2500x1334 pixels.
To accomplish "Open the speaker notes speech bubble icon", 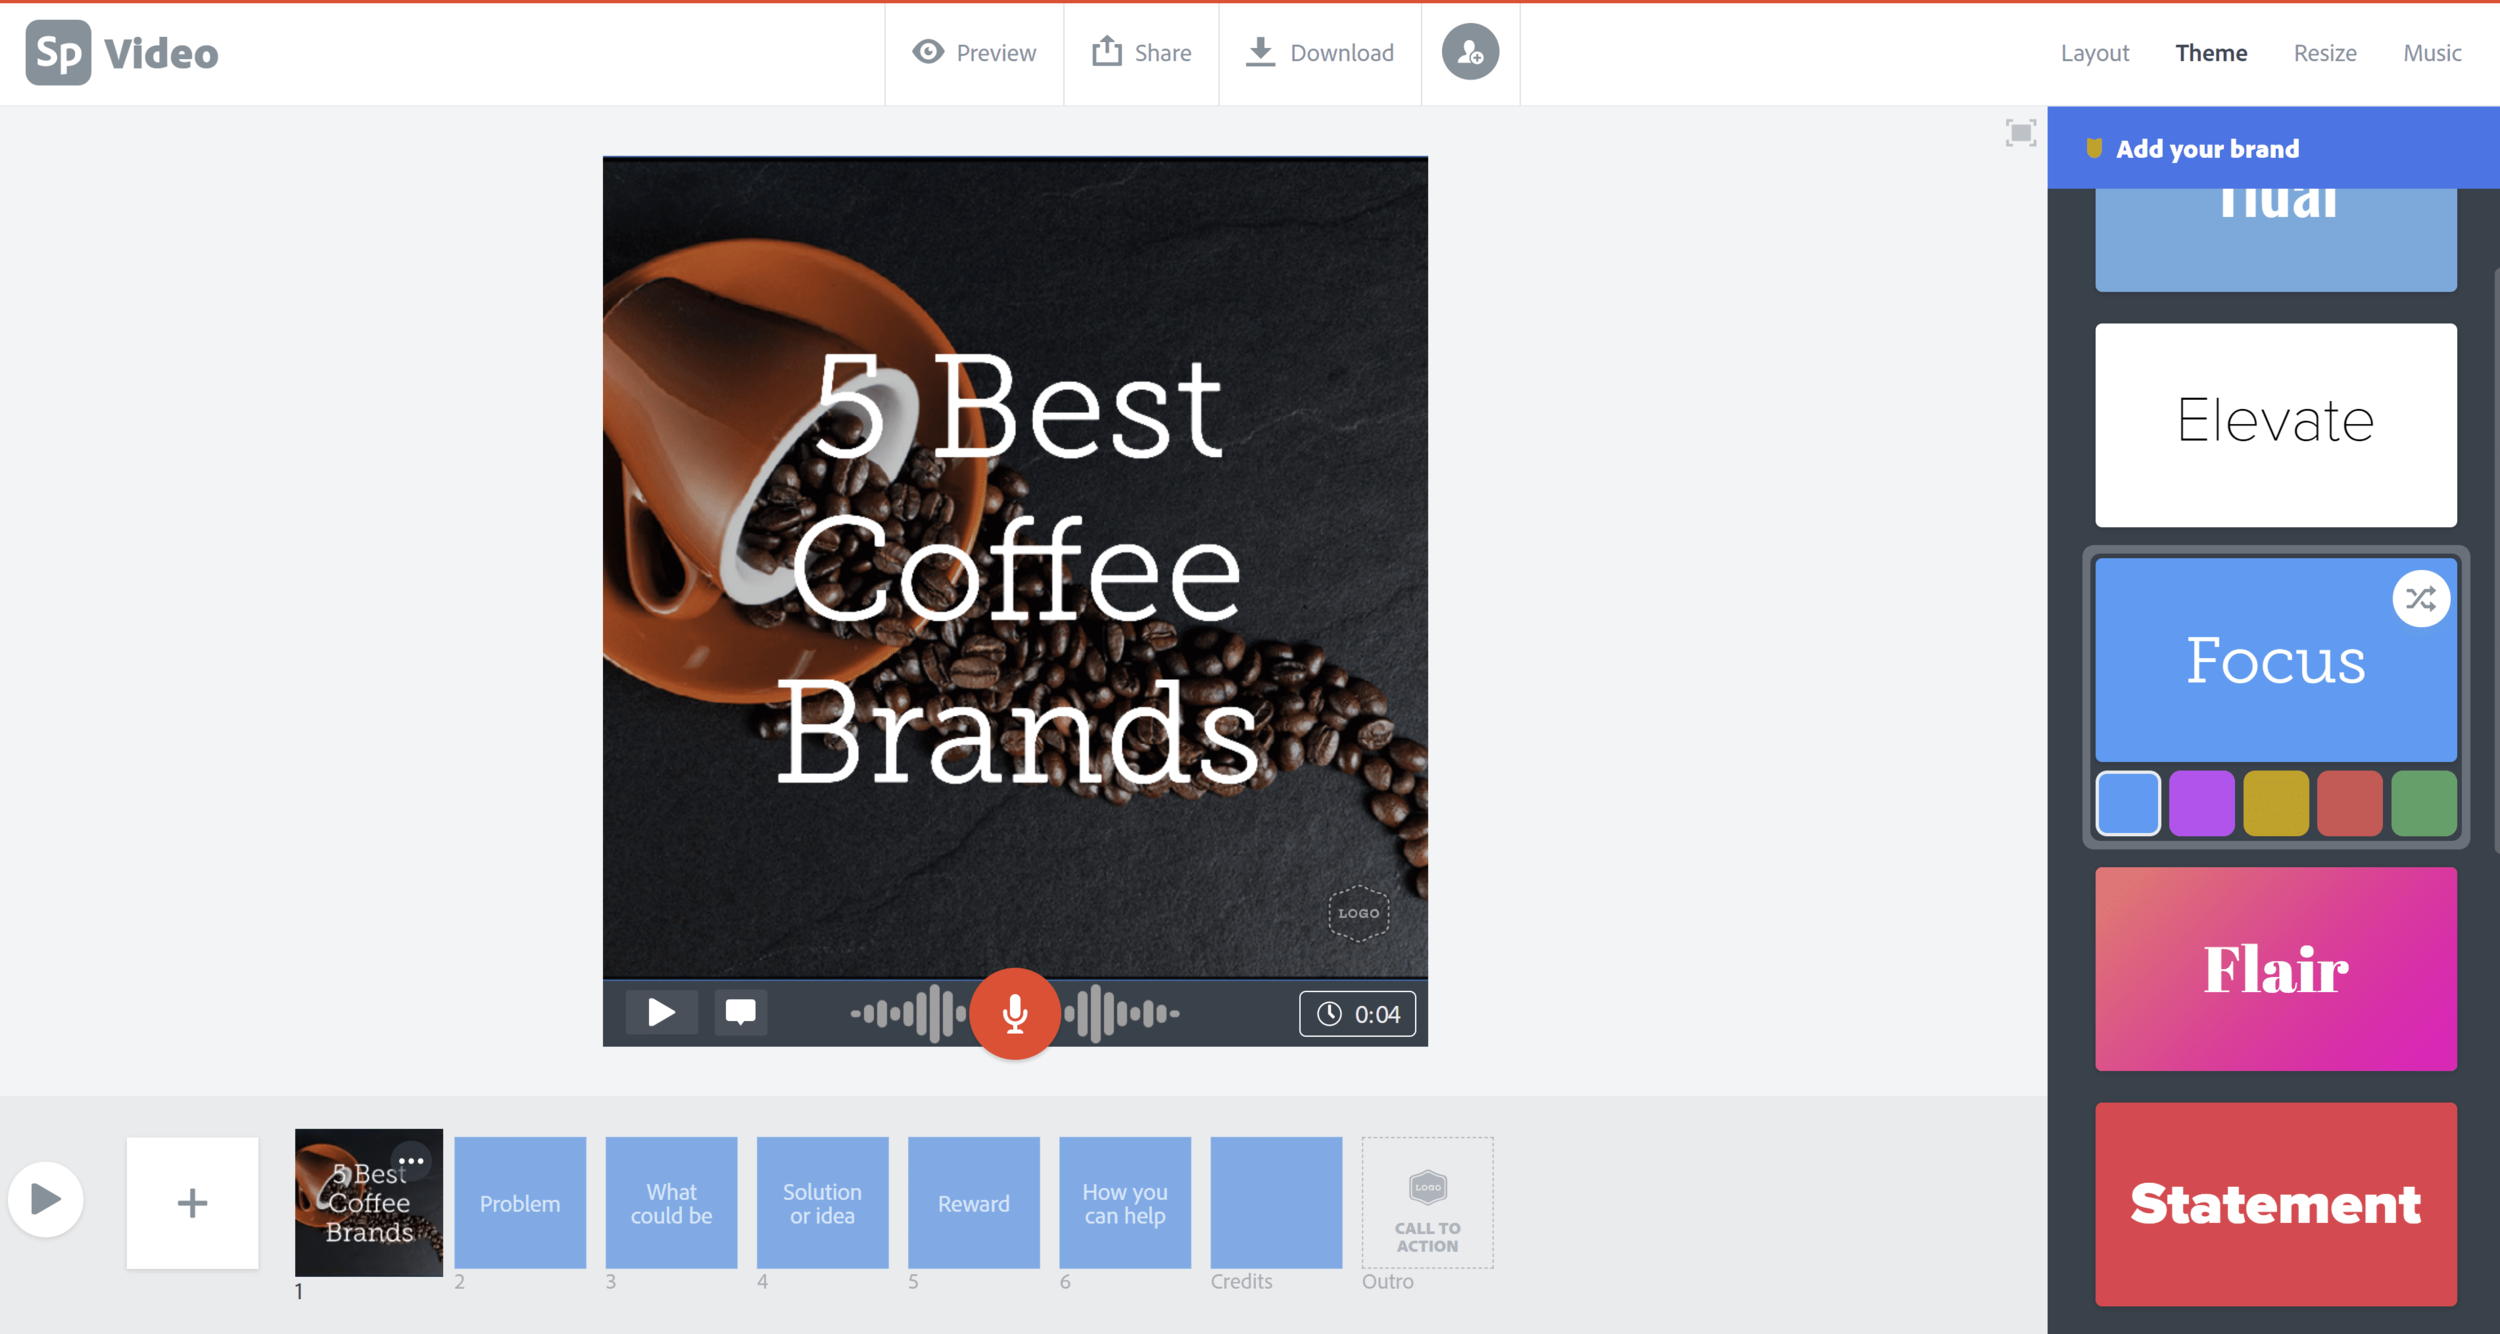I will 740,1012.
